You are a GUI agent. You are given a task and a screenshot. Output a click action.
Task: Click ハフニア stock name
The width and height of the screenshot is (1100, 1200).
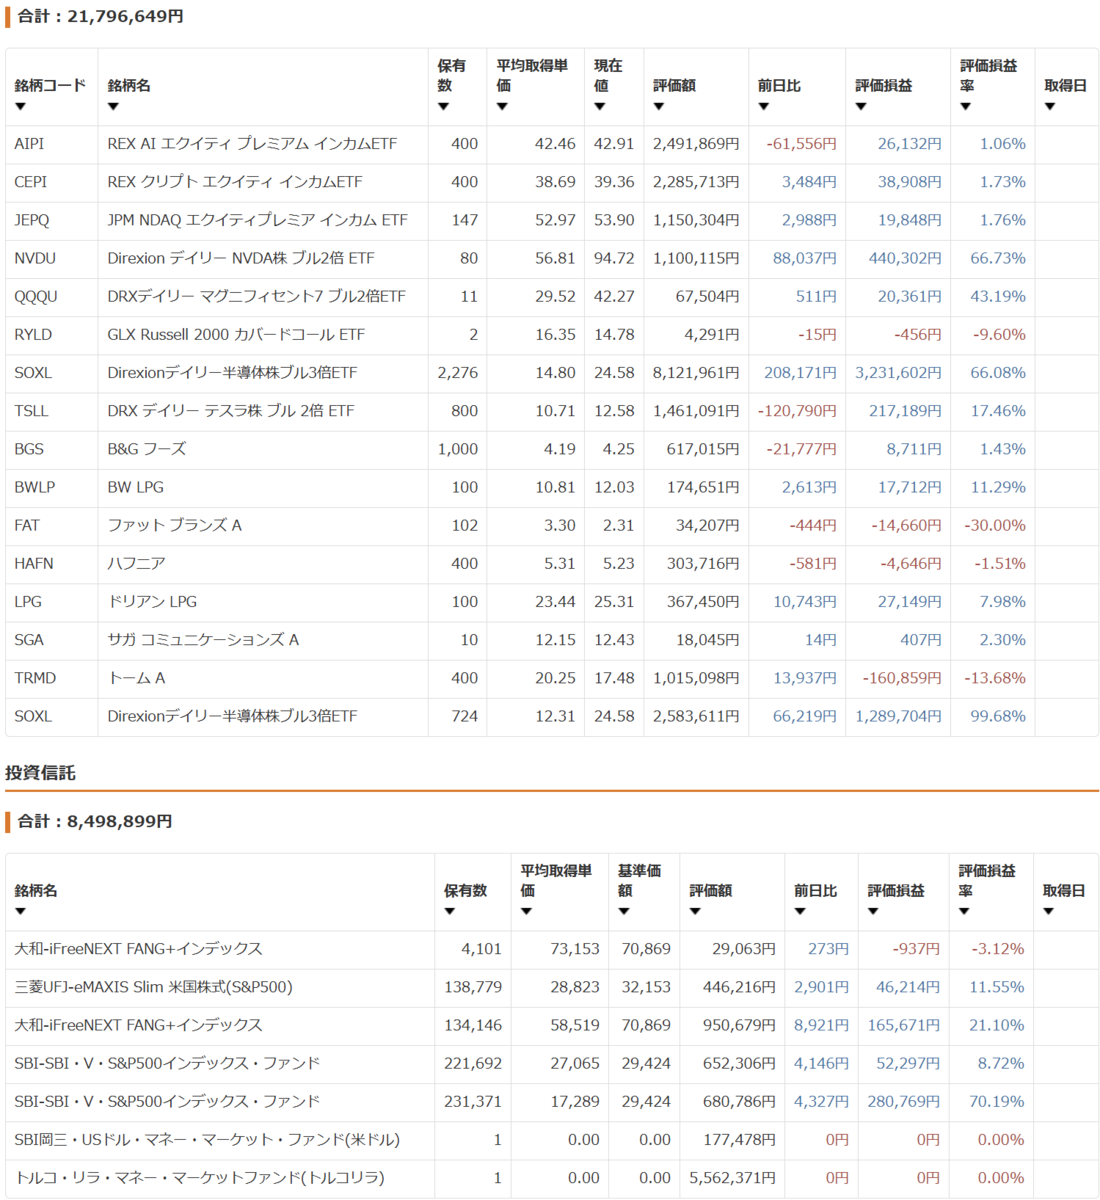(x=137, y=563)
